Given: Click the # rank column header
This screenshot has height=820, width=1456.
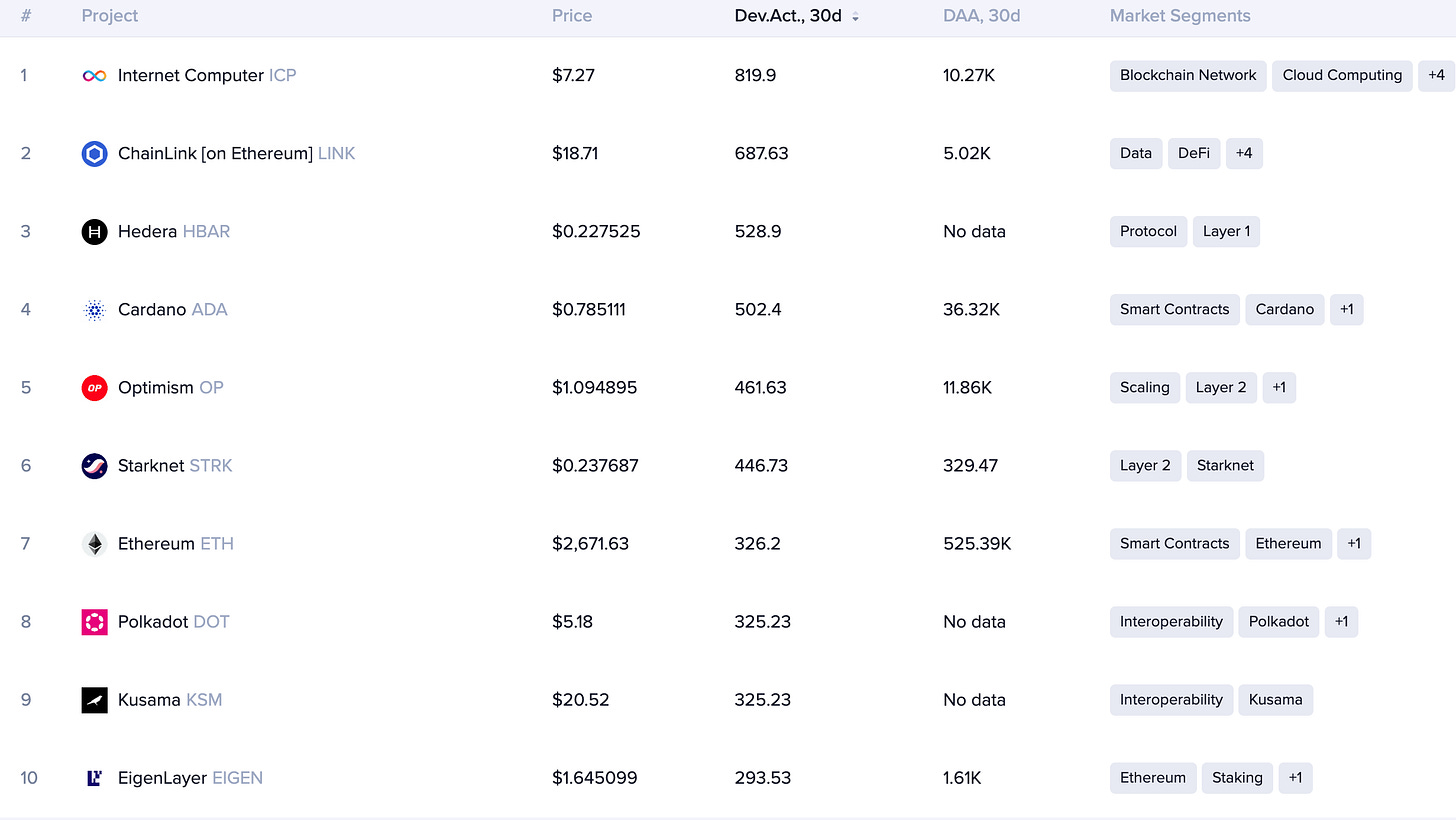Looking at the screenshot, I should (x=26, y=16).
